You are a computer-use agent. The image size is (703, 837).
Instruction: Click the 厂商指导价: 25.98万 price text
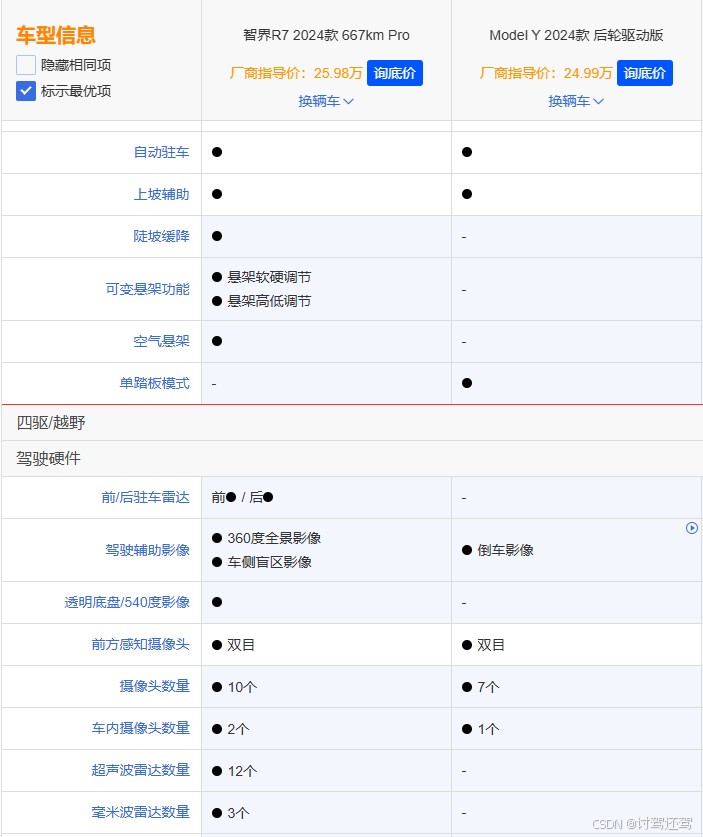click(296, 73)
